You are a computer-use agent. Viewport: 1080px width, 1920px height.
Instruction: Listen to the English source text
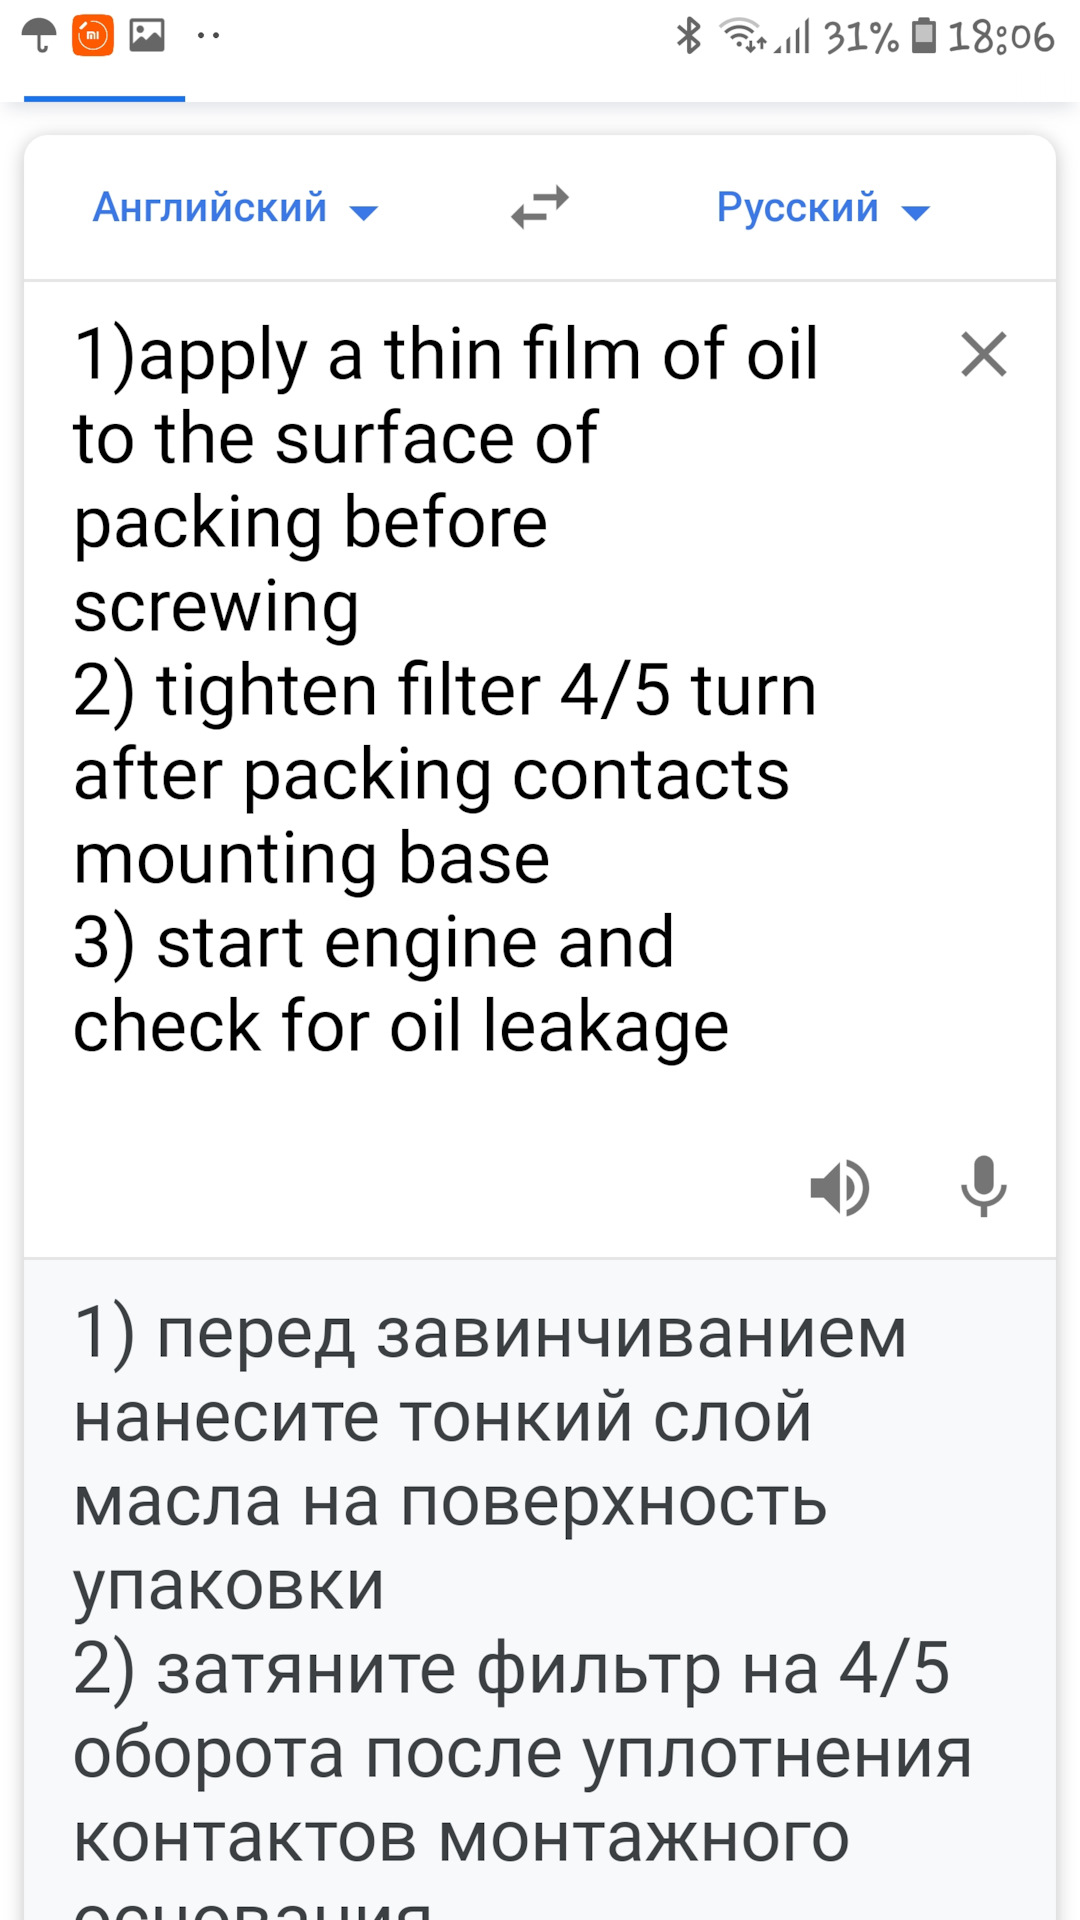click(840, 1187)
